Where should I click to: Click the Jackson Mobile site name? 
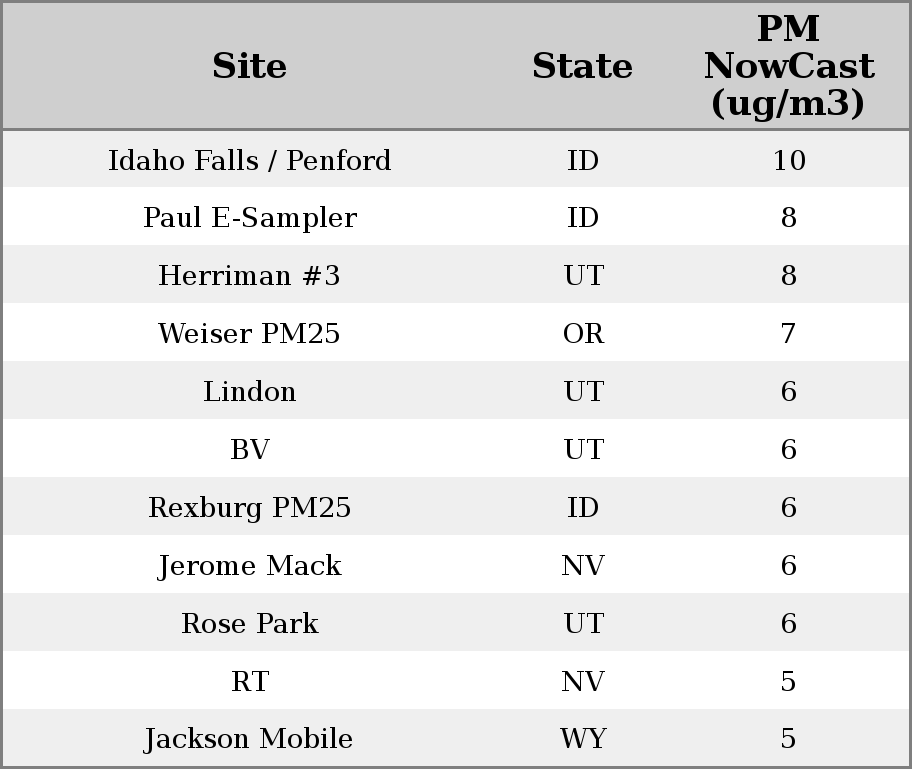[x=249, y=739]
